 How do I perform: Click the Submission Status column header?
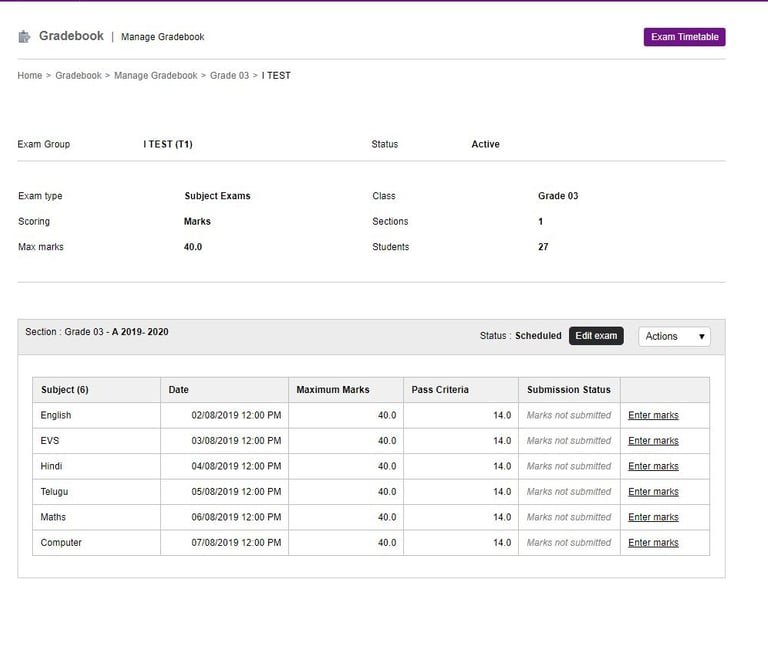point(569,390)
